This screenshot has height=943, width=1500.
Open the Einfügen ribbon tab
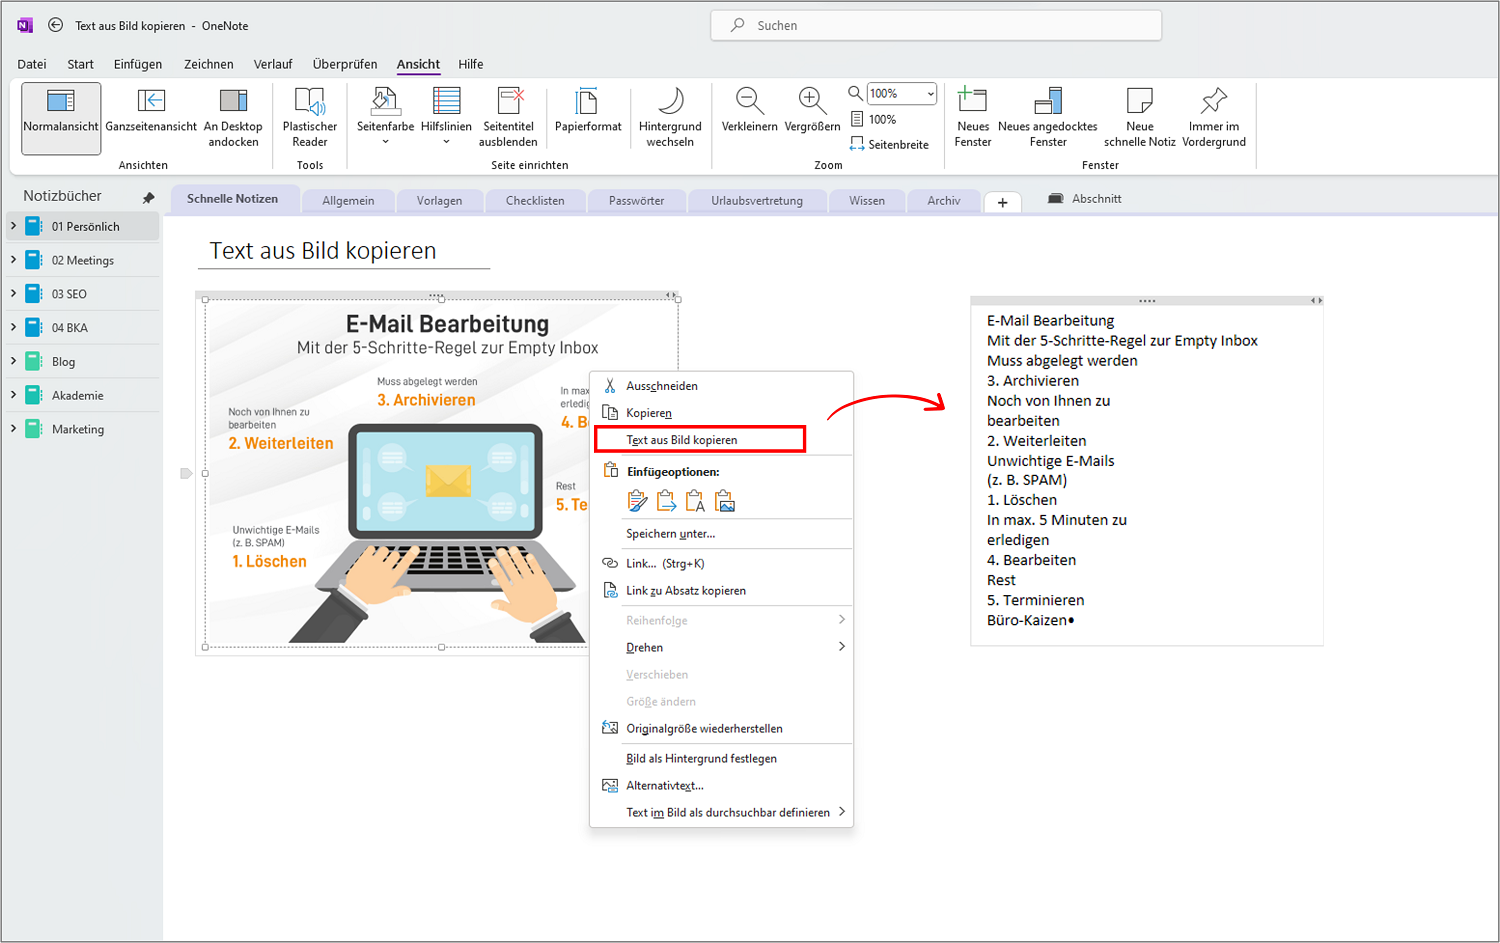[x=138, y=64]
